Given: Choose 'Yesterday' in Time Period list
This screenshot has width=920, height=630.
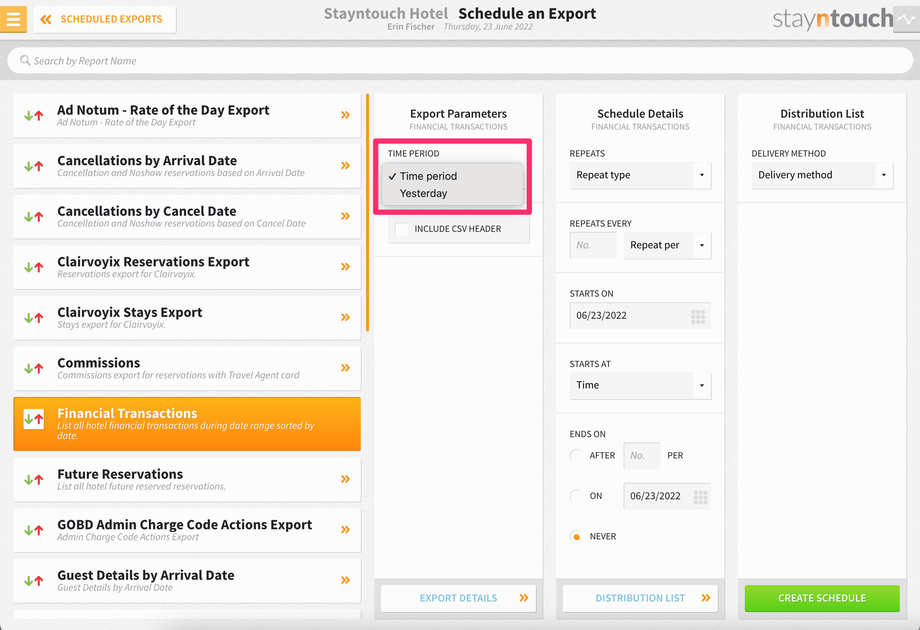Looking at the screenshot, I should point(452,193).
